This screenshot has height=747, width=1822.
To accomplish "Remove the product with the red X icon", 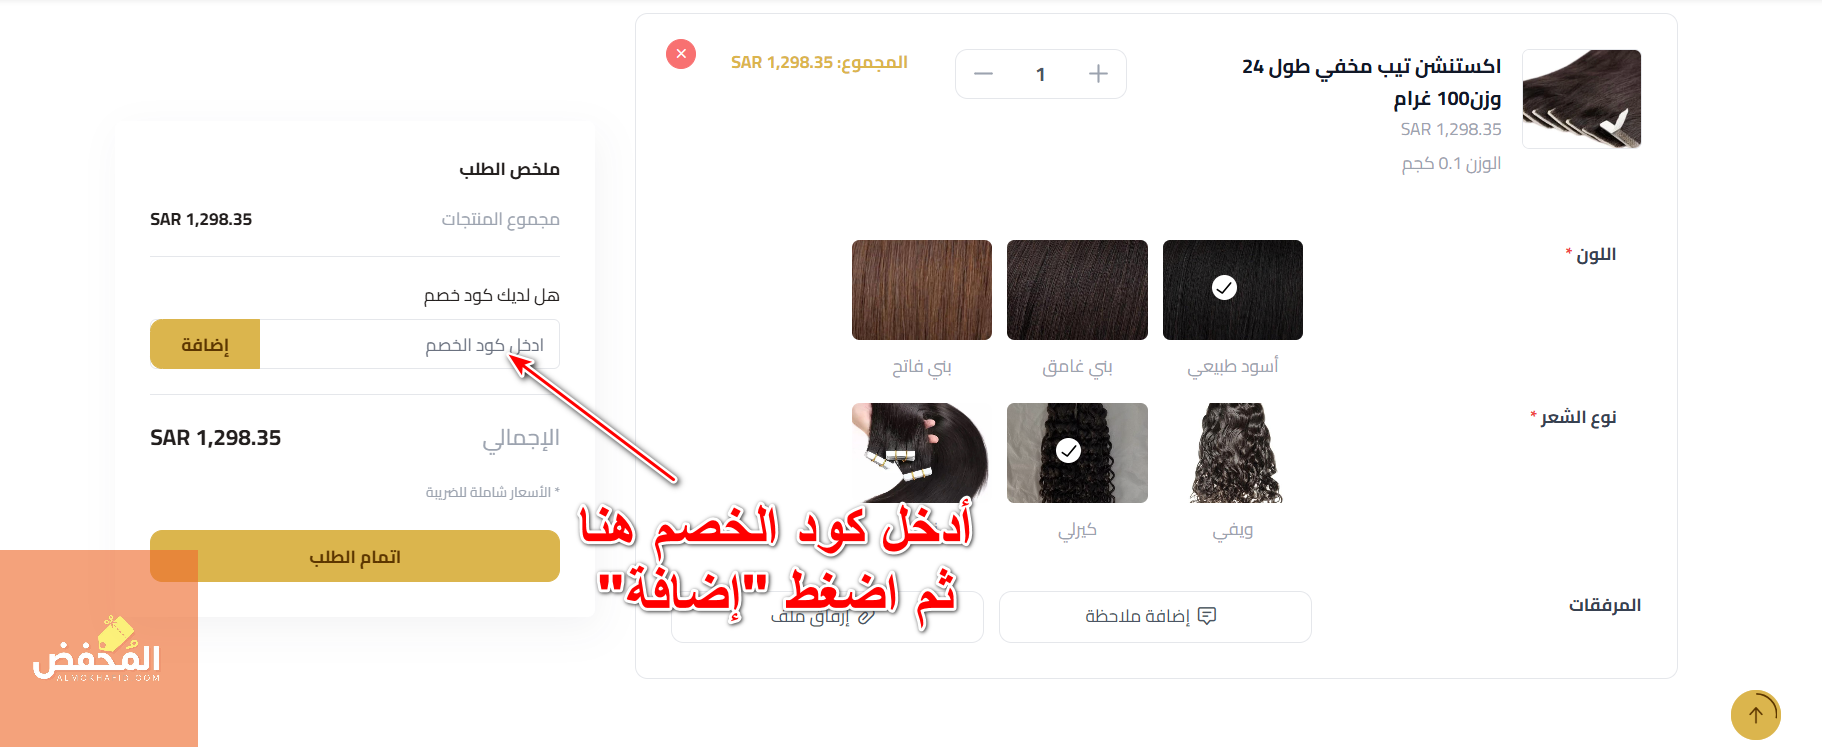I will (681, 54).
